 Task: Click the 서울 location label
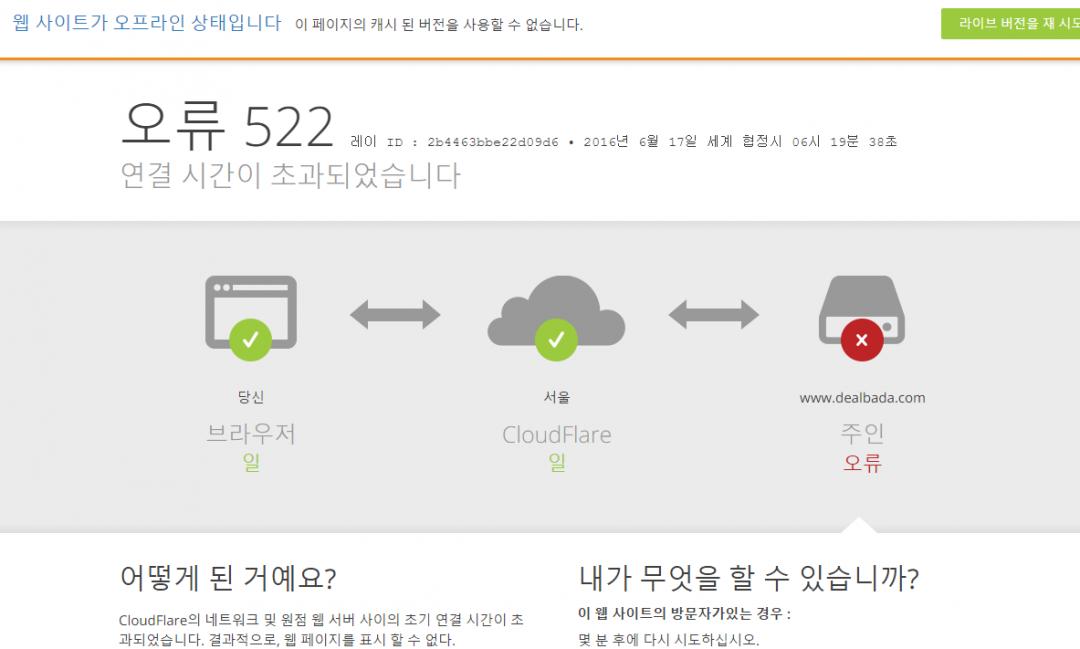[556, 398]
